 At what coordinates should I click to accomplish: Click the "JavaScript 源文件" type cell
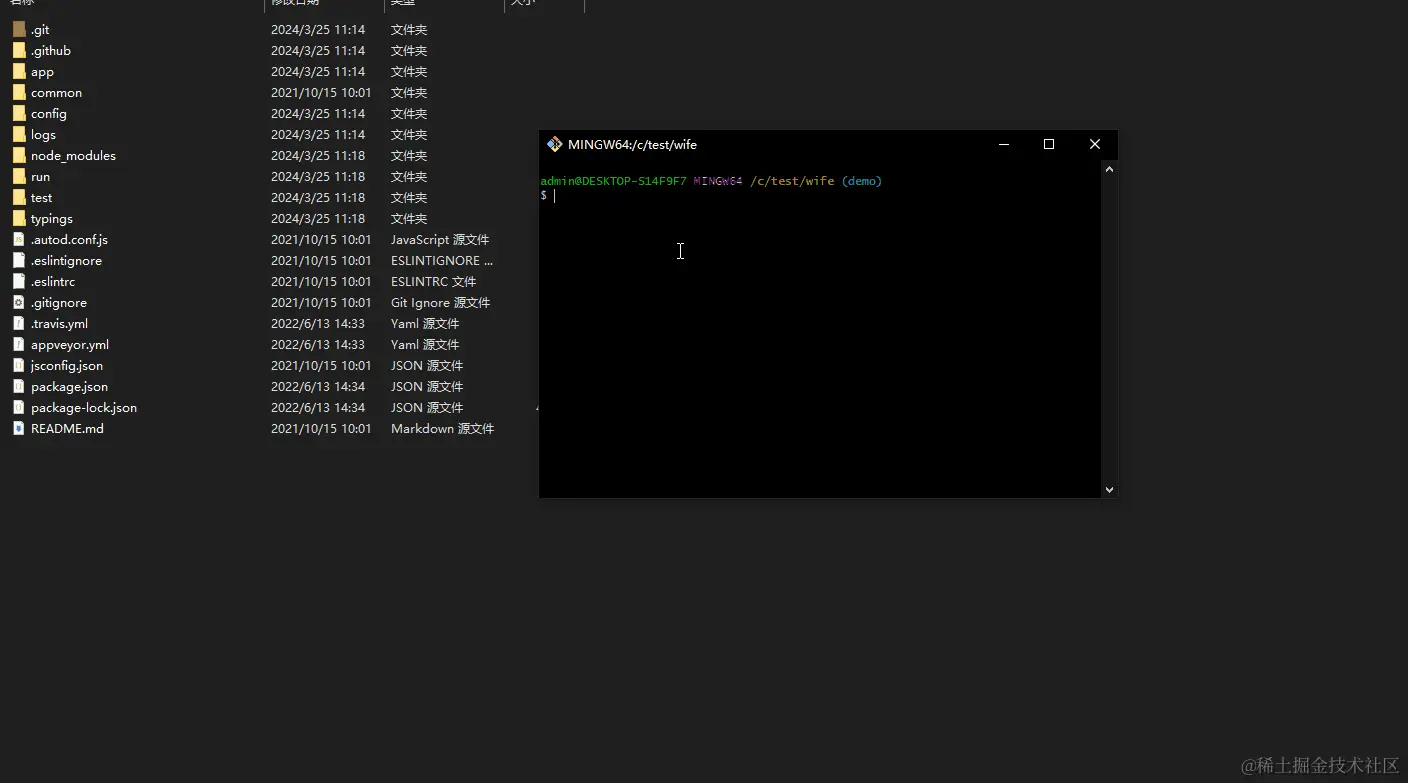440,240
